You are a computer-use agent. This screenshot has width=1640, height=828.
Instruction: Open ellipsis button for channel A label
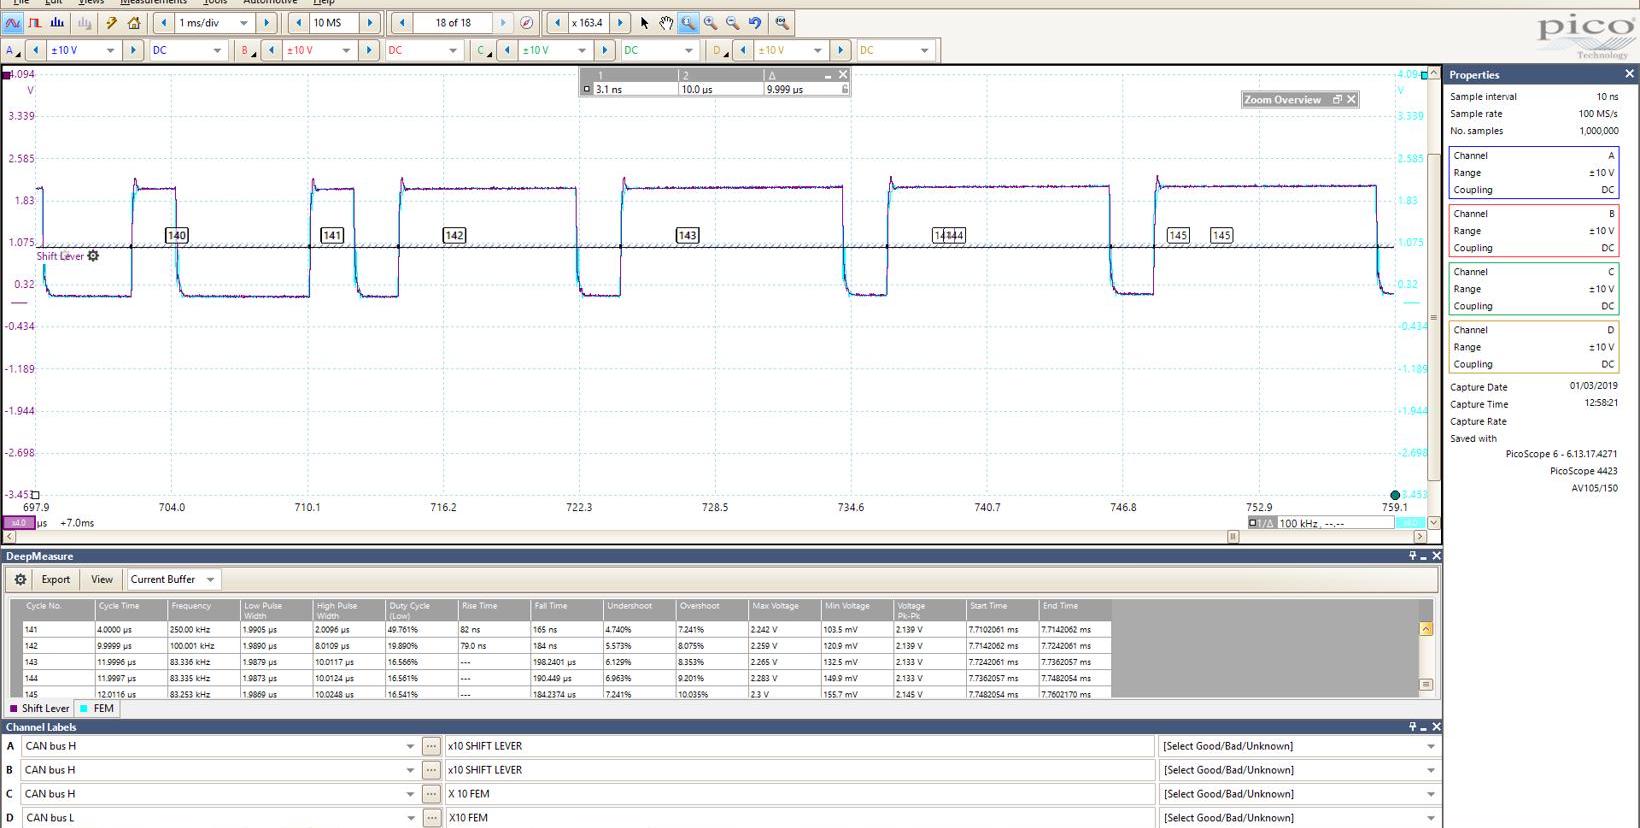431,746
